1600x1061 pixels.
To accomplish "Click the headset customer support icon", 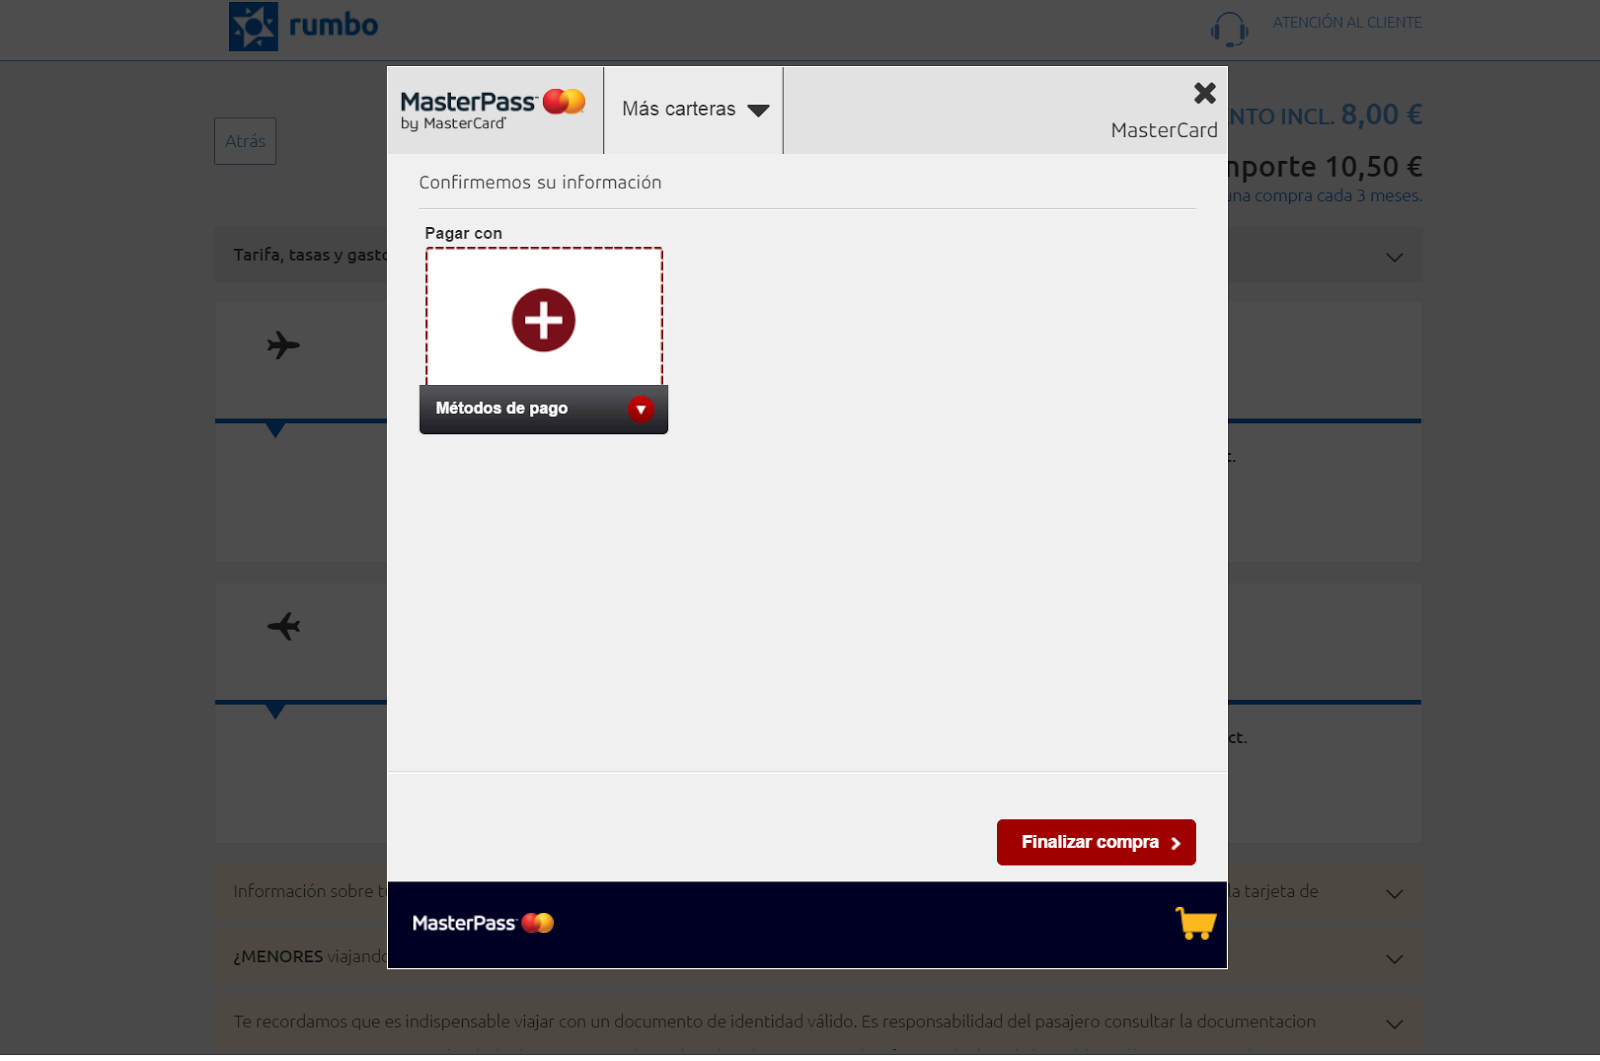I will pyautogui.click(x=1230, y=30).
